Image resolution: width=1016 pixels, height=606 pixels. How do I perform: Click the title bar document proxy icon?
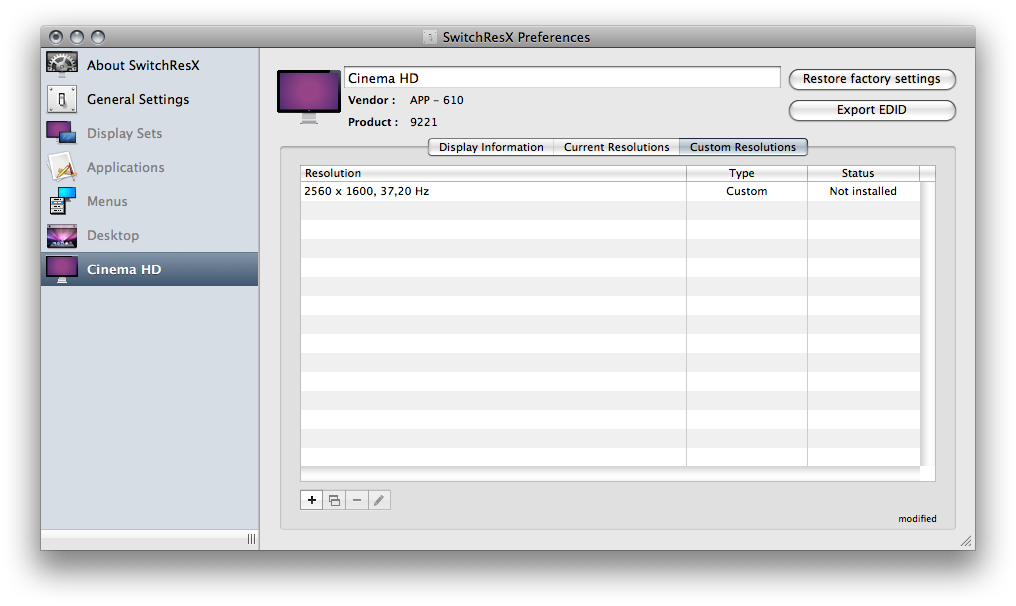pos(430,37)
